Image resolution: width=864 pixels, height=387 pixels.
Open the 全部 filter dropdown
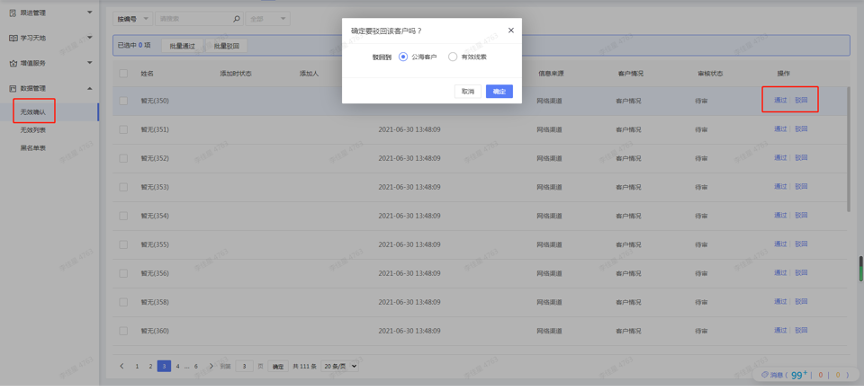pos(267,19)
